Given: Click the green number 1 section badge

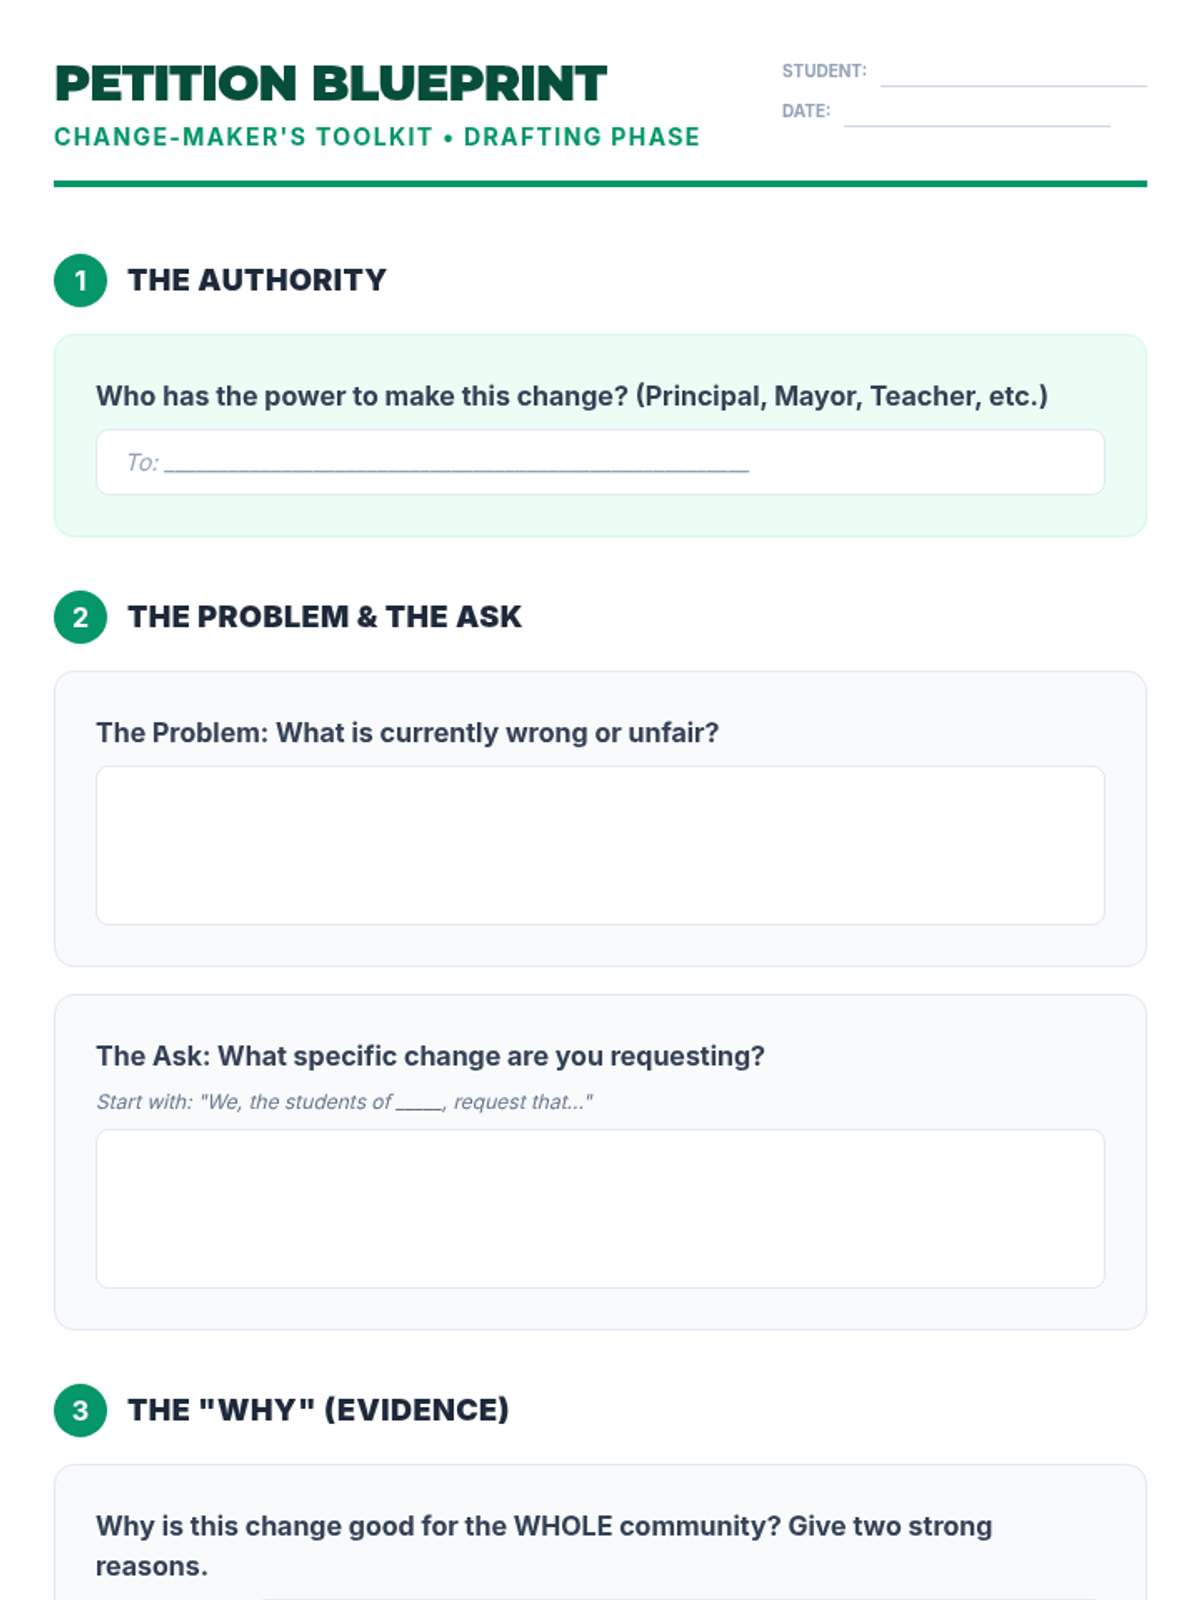Looking at the screenshot, I should [80, 280].
